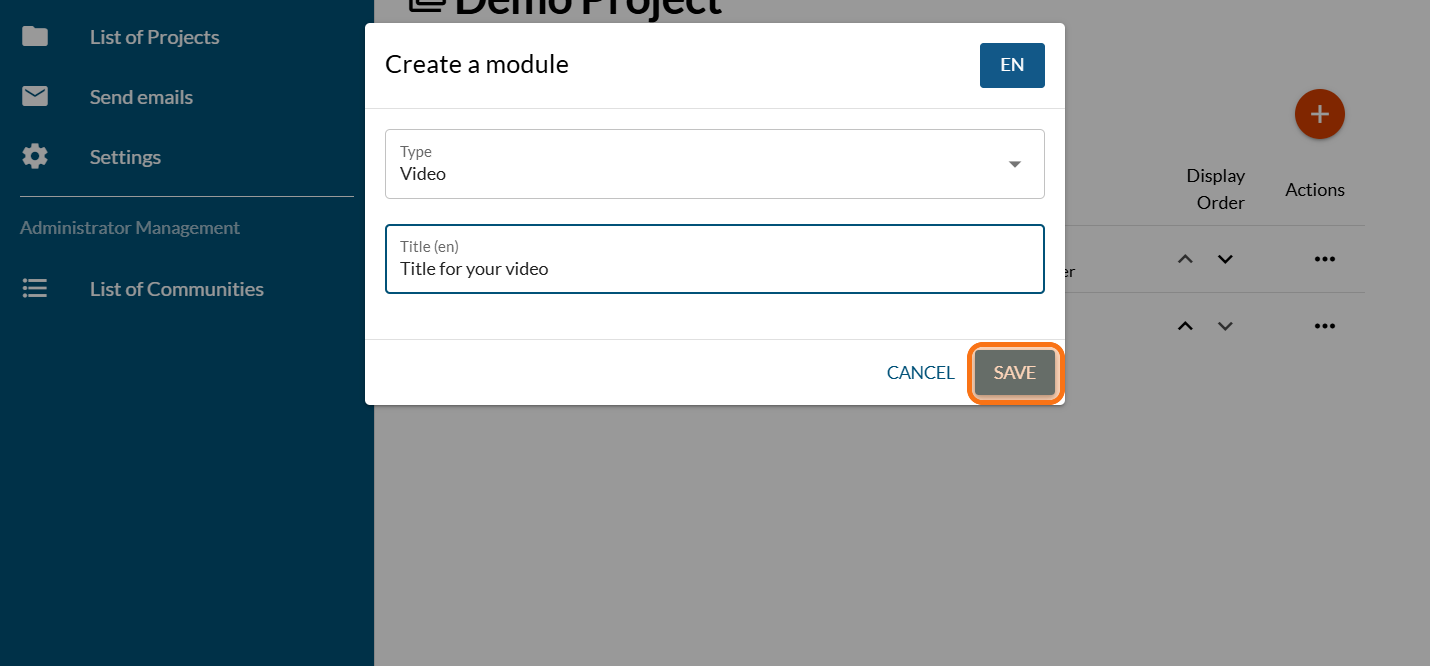The image size is (1430, 666).
Task: Open the Settings text label in sidebar
Action: tap(125, 157)
